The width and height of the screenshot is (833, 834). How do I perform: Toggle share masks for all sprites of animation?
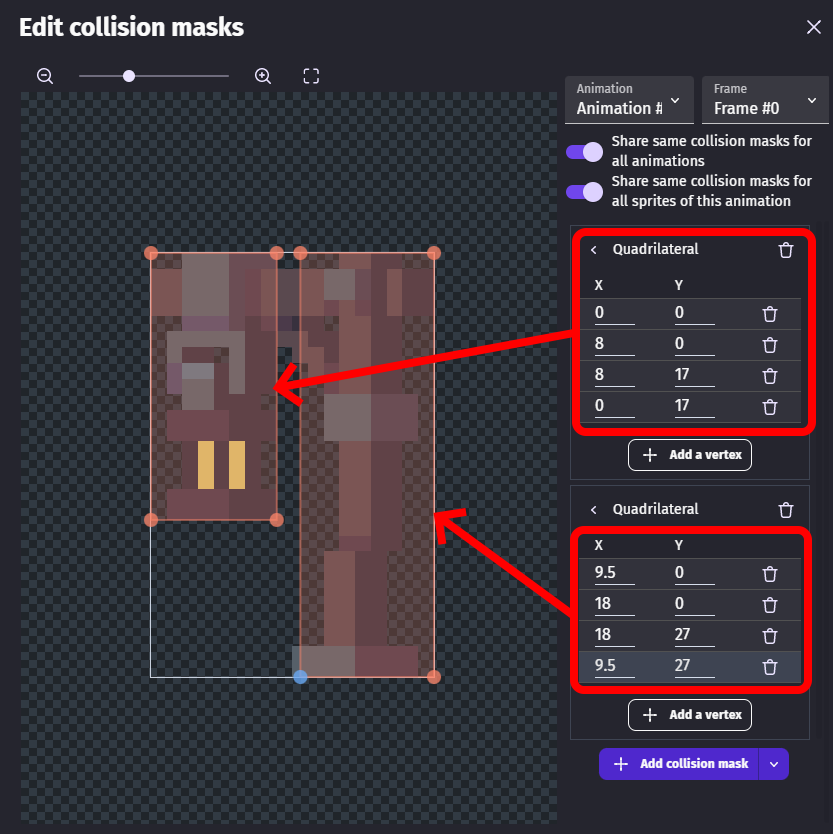pyautogui.click(x=584, y=192)
